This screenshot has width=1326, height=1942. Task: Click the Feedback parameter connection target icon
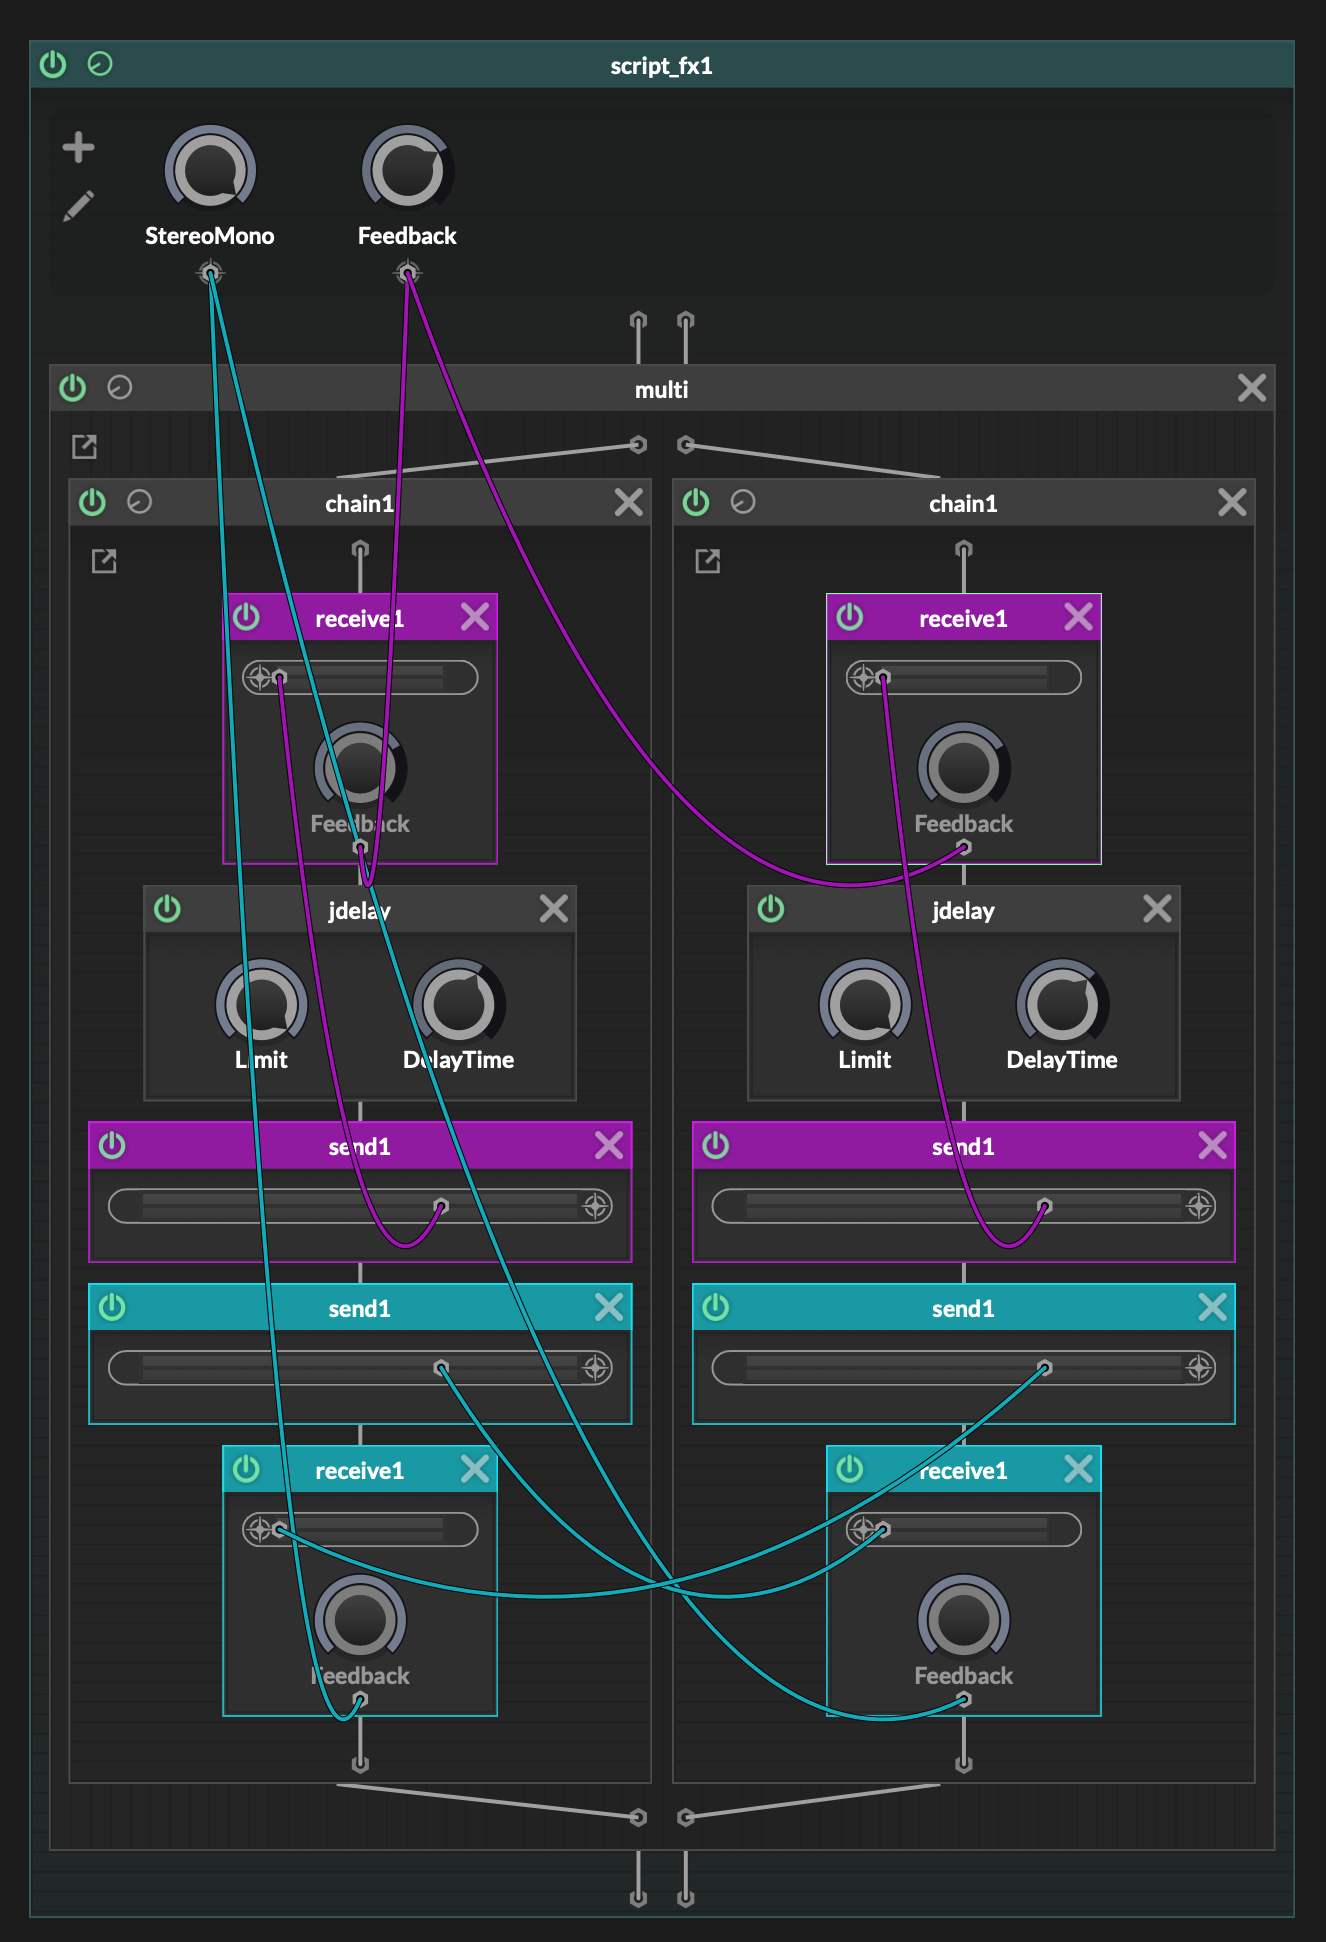tap(407, 272)
